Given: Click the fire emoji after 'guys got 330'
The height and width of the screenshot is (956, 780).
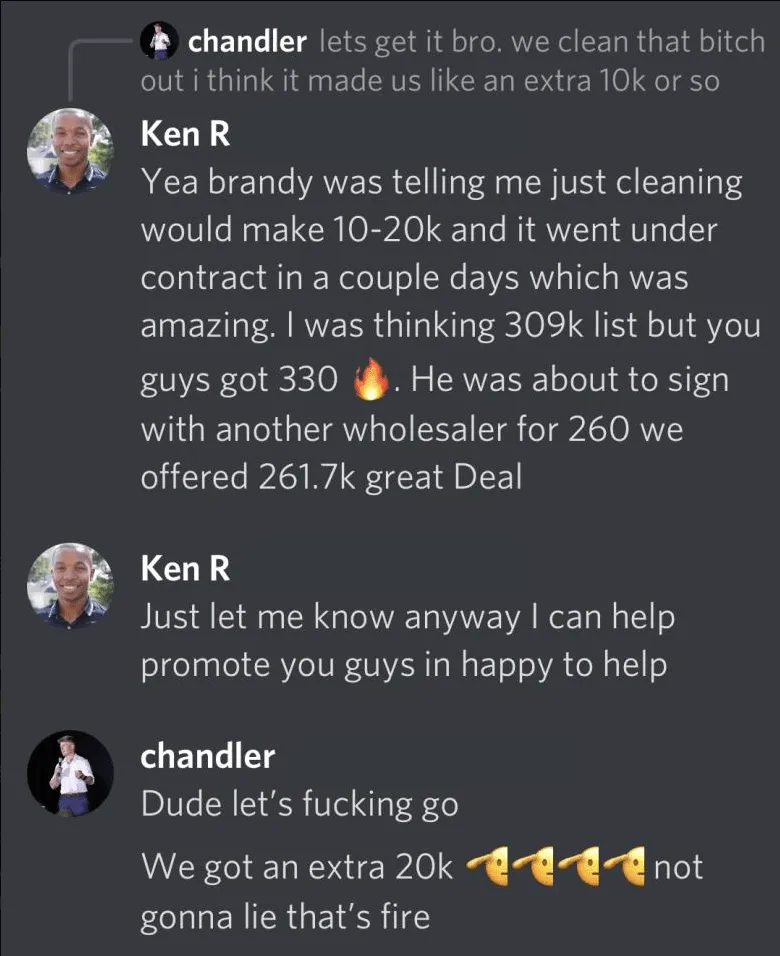Looking at the screenshot, I should tap(371, 379).
